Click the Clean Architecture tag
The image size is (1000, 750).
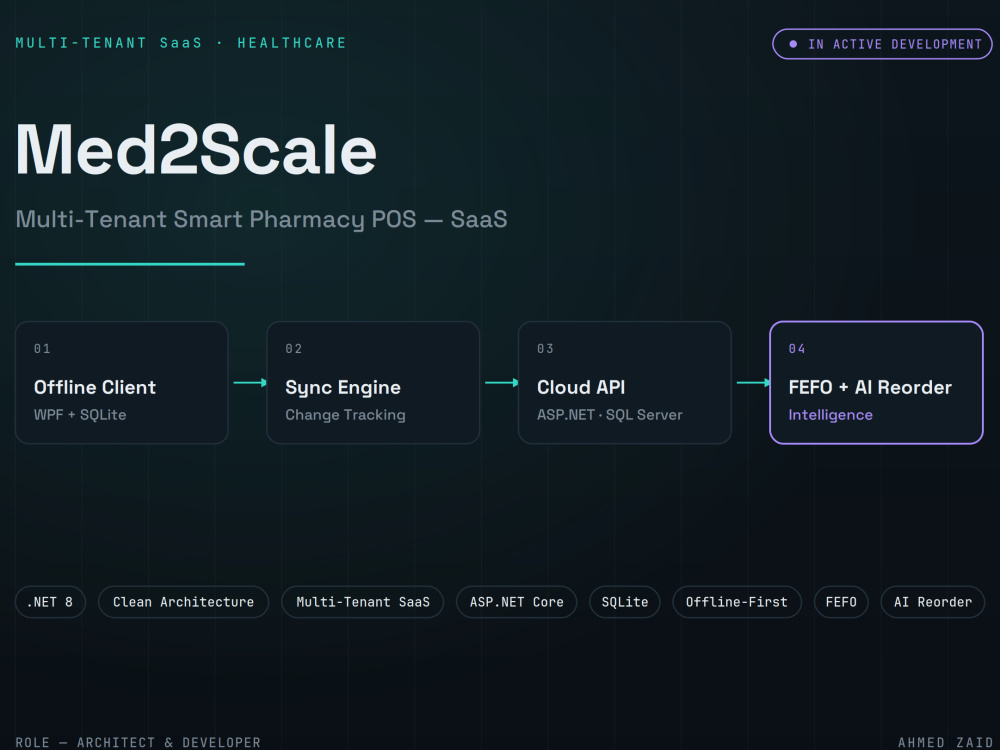[x=184, y=602]
